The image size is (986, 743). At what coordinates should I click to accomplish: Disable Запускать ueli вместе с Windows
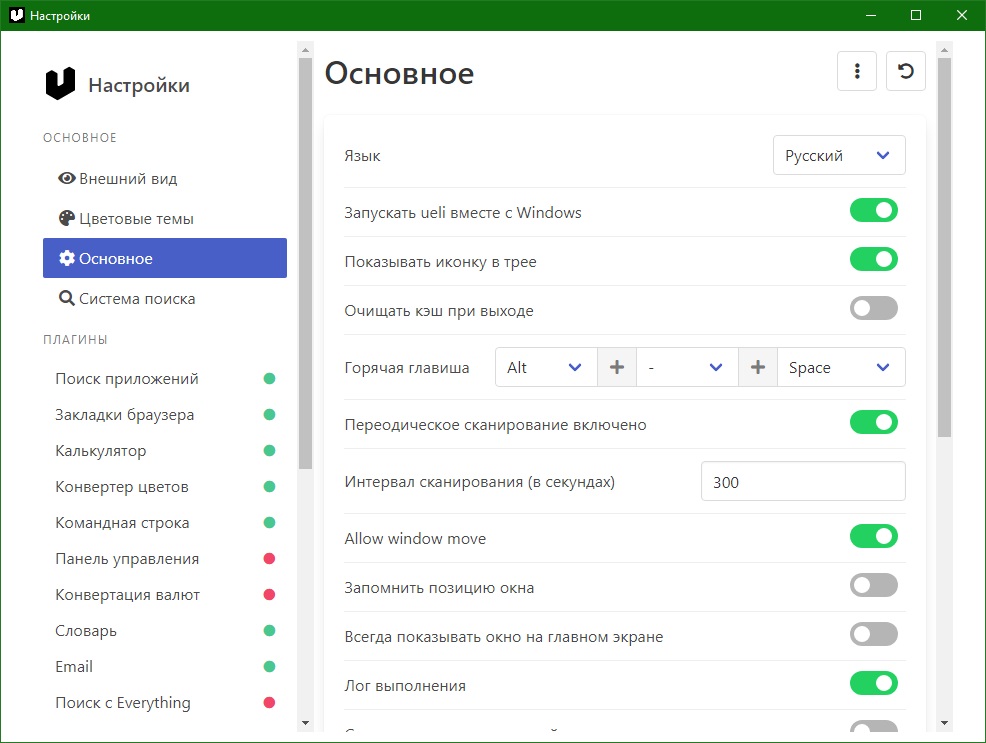pyautogui.click(x=873, y=211)
